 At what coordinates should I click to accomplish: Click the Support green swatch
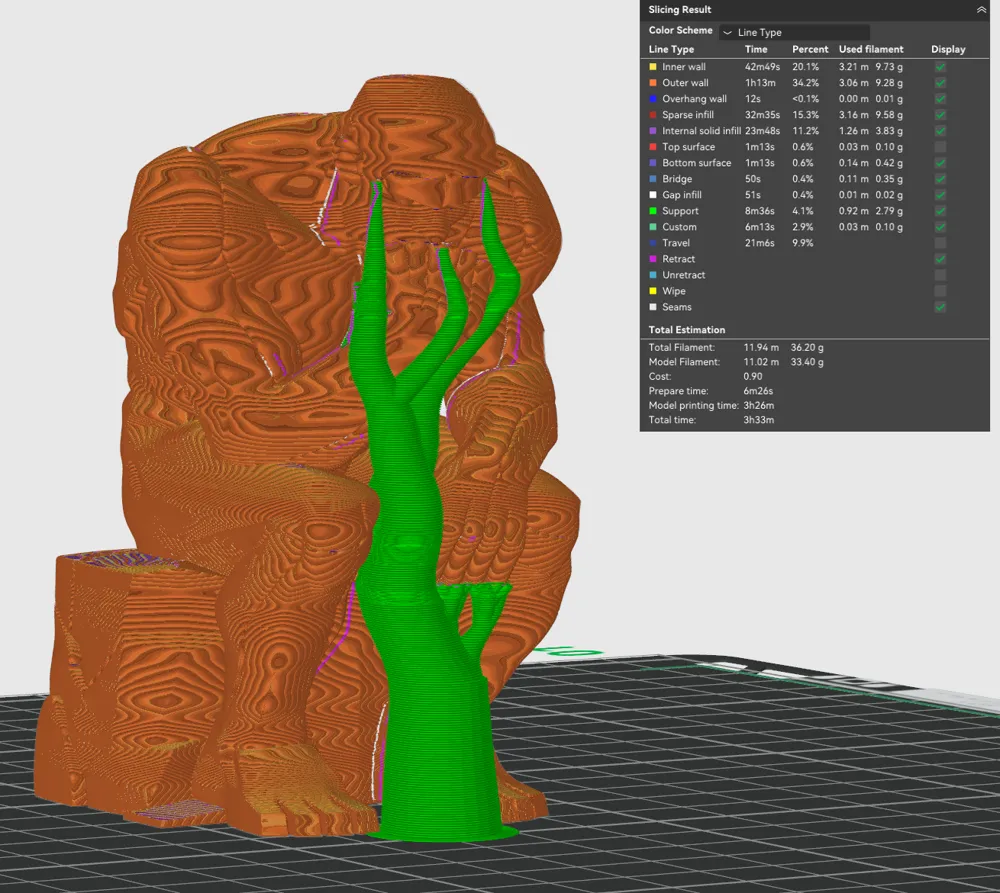pos(654,210)
